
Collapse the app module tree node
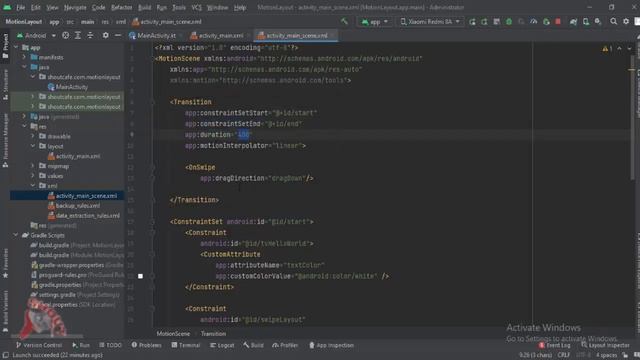tap(16, 47)
